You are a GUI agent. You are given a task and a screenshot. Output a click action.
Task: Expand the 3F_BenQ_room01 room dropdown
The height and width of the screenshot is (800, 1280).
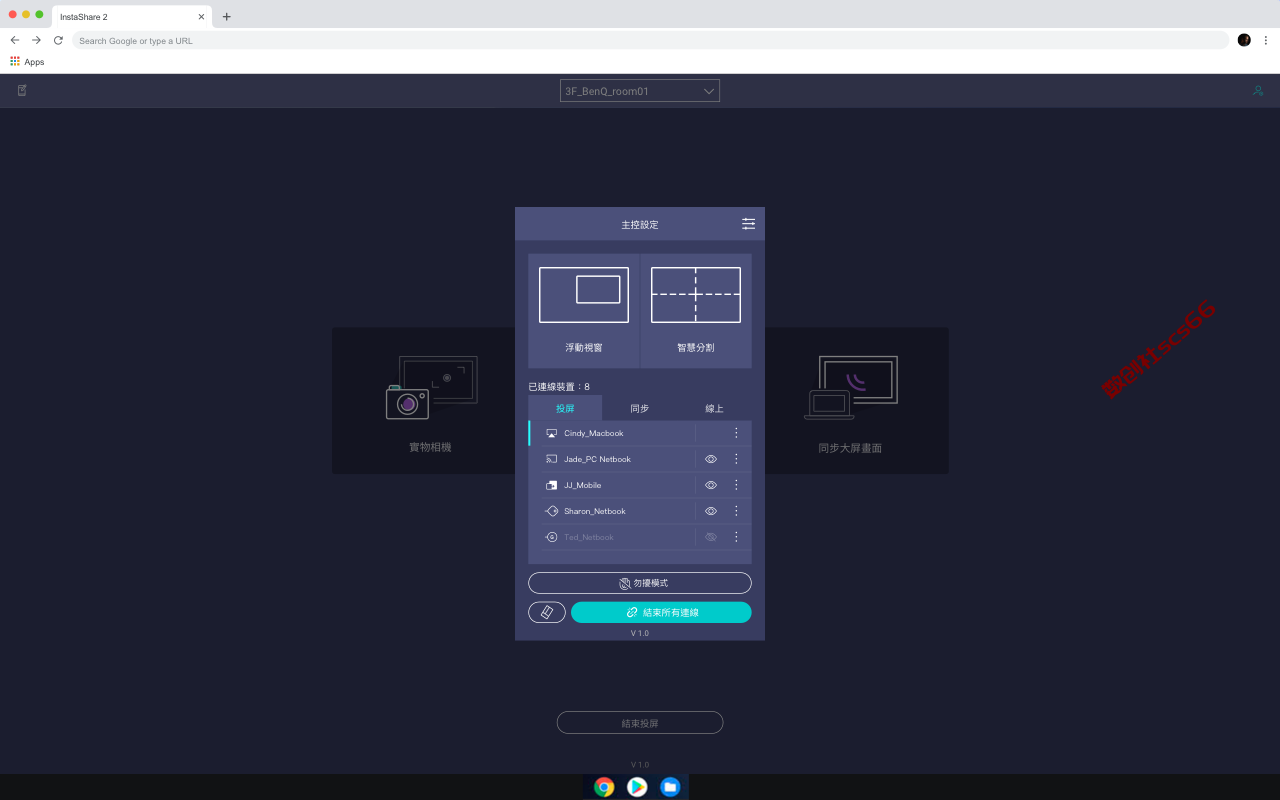[x=640, y=91]
